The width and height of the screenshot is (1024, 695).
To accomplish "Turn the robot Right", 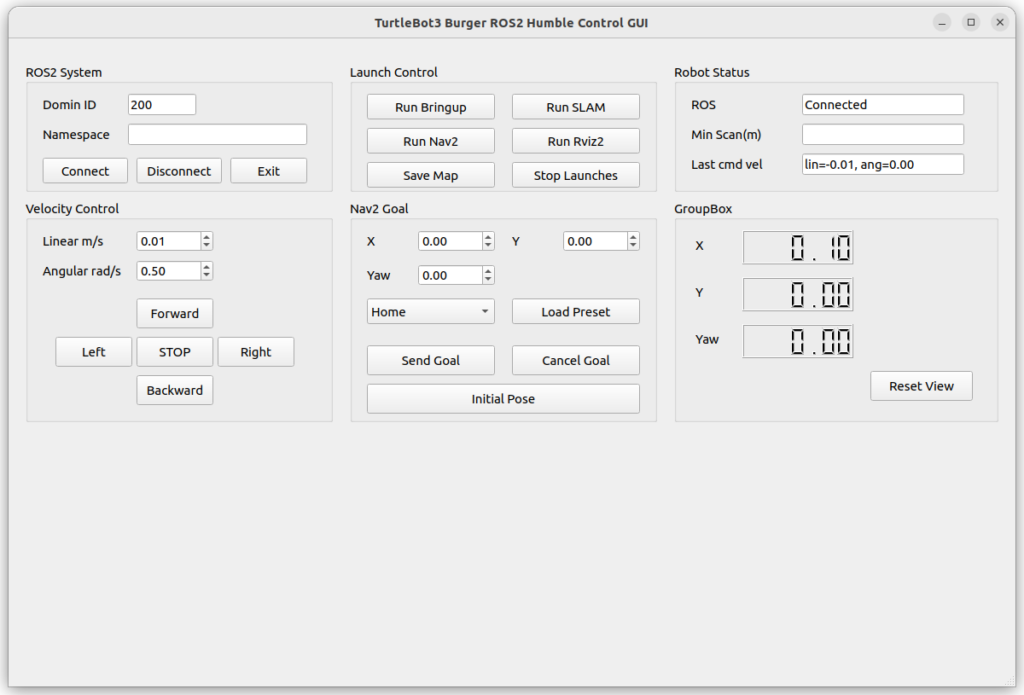I will click(255, 352).
